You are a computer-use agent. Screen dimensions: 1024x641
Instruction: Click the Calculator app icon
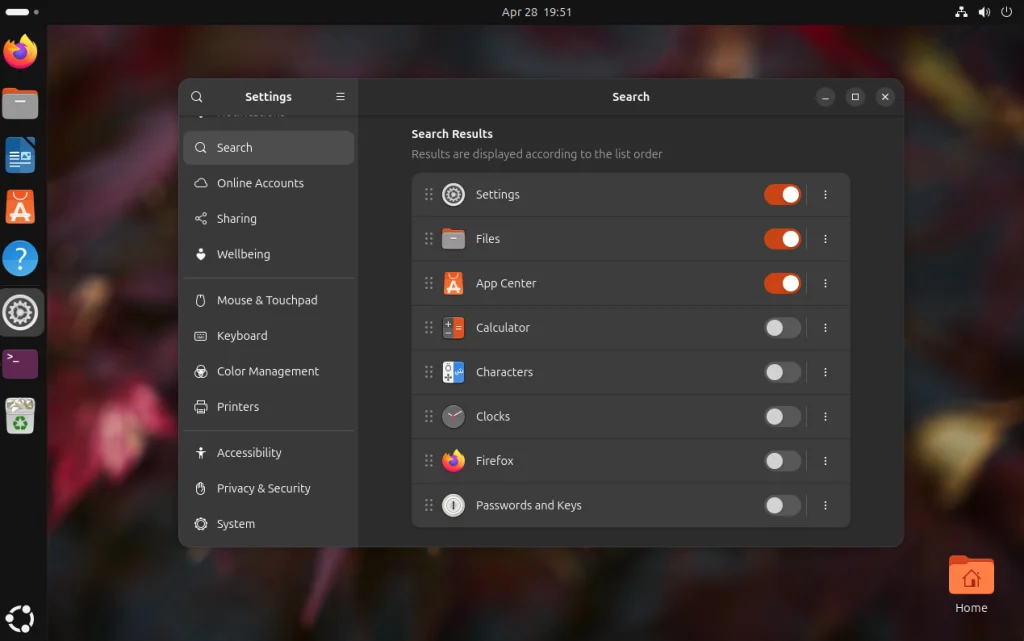[453, 328]
